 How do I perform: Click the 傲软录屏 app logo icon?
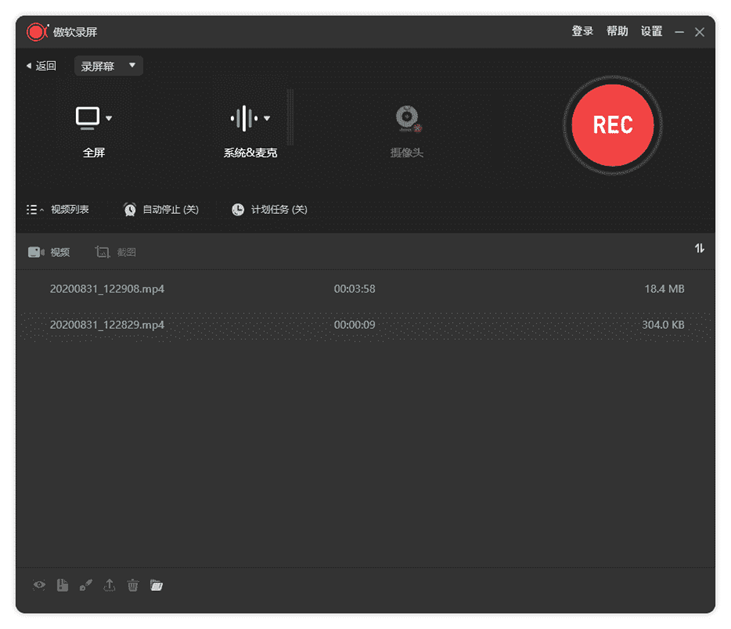(x=37, y=32)
